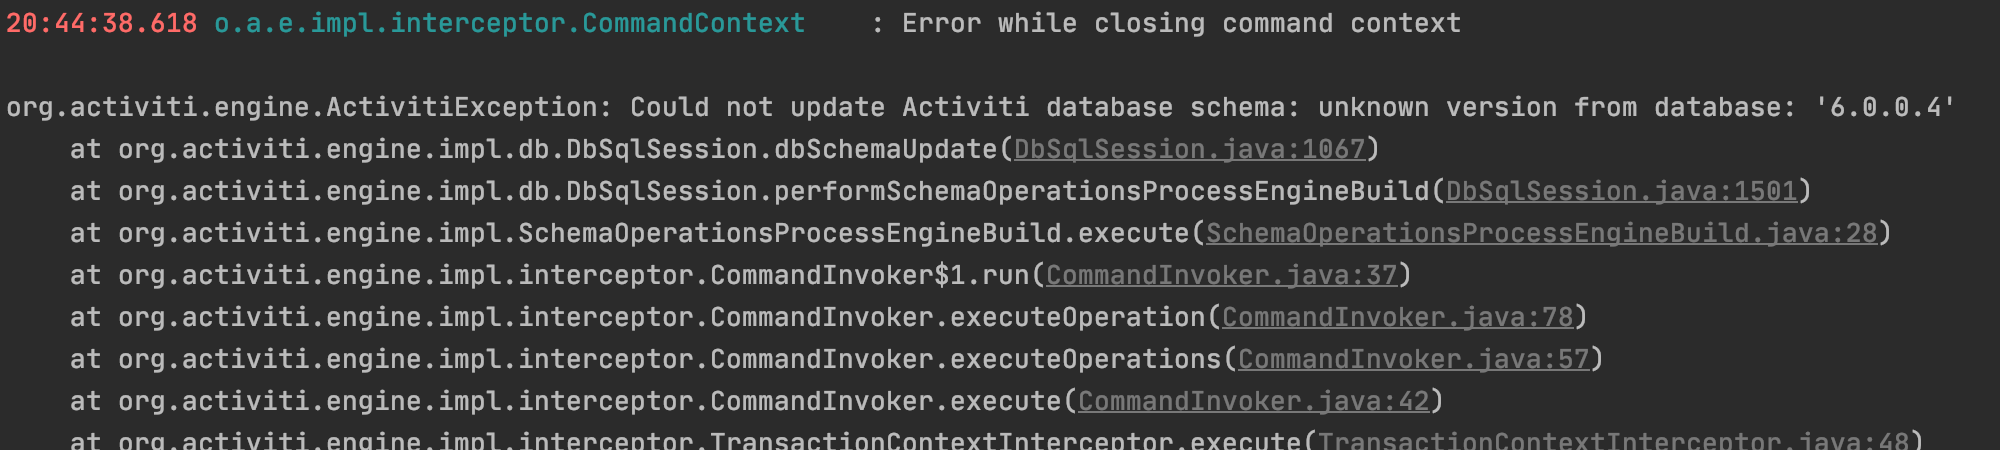Viewport: 2000px width, 450px height.
Task: Open the DbSqlSession.java:1501 source link
Action: coord(1621,191)
